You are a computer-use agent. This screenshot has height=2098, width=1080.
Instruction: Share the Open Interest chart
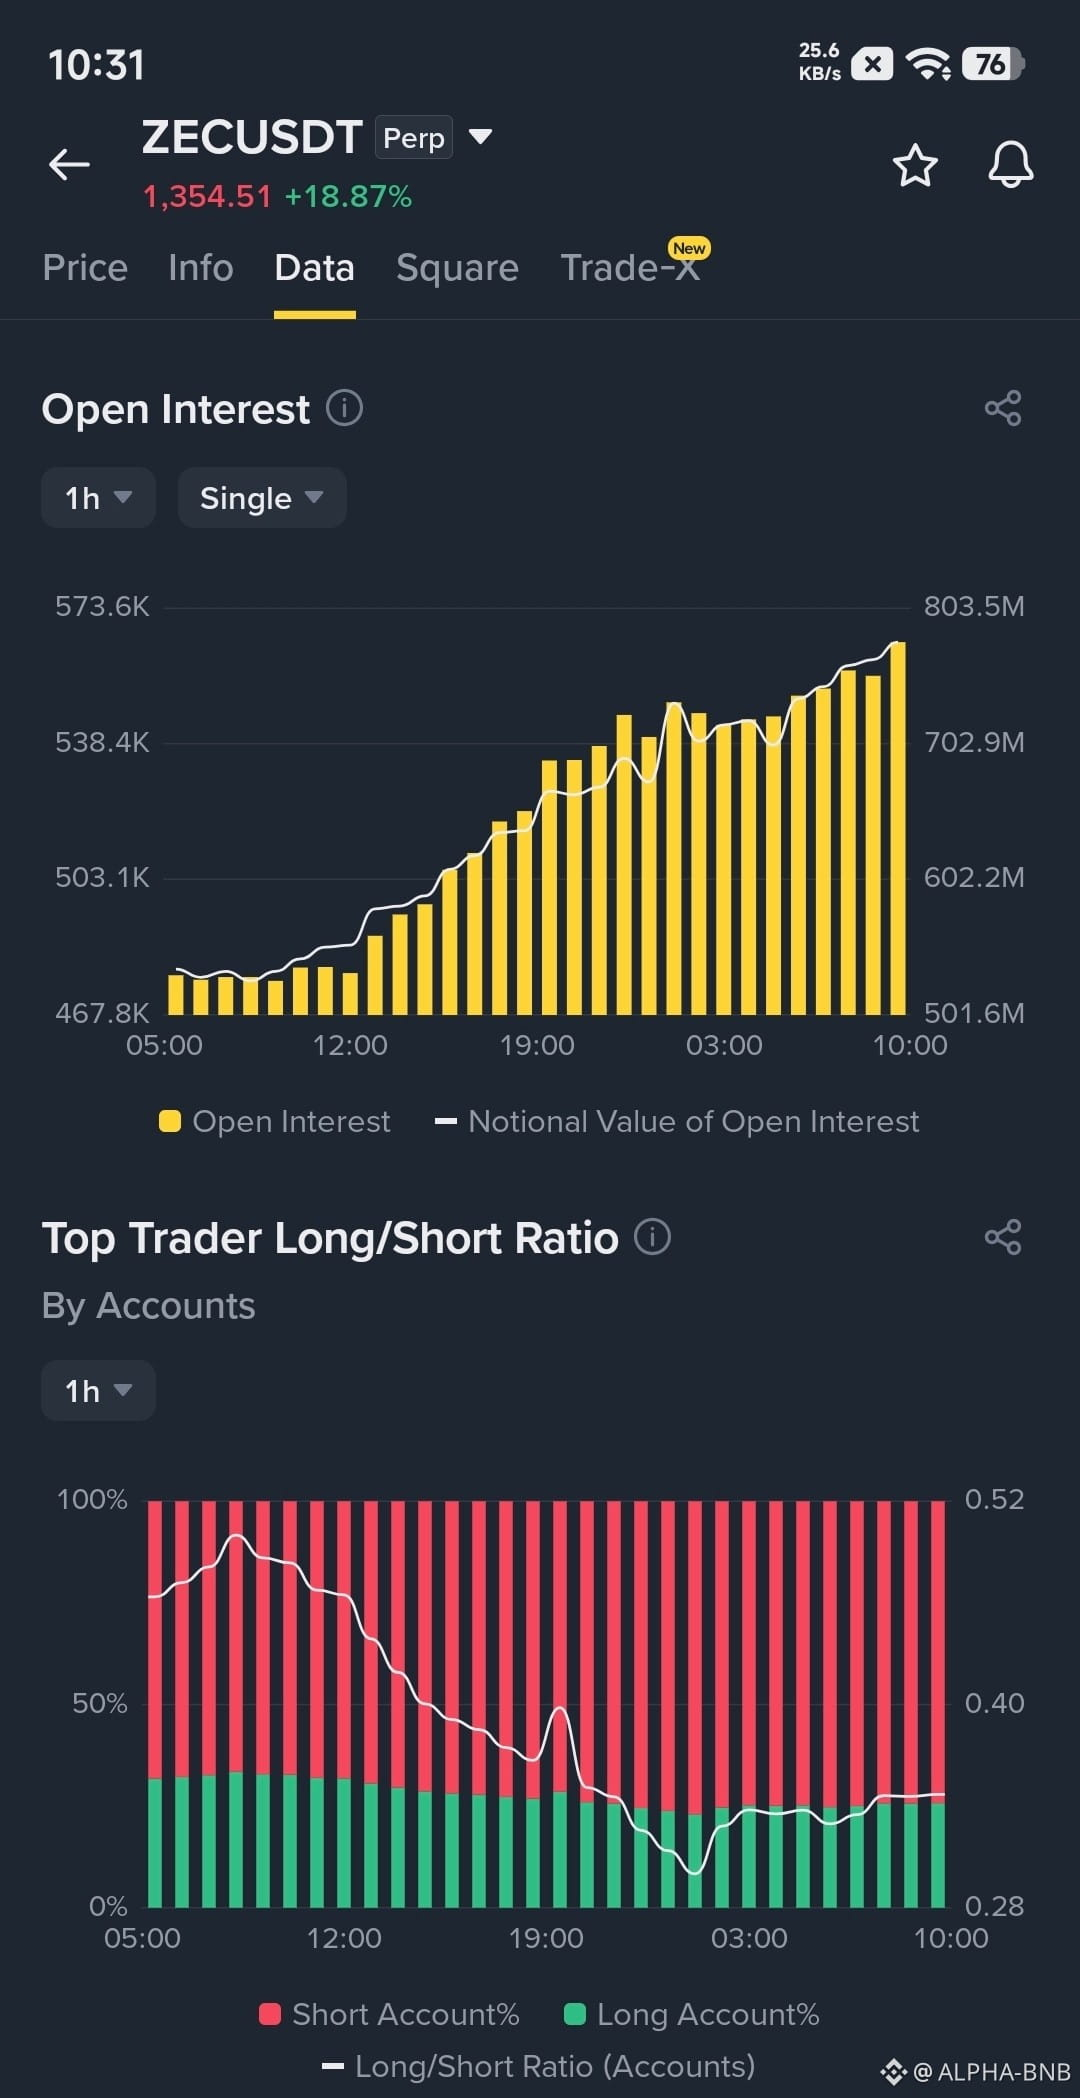click(x=1003, y=408)
